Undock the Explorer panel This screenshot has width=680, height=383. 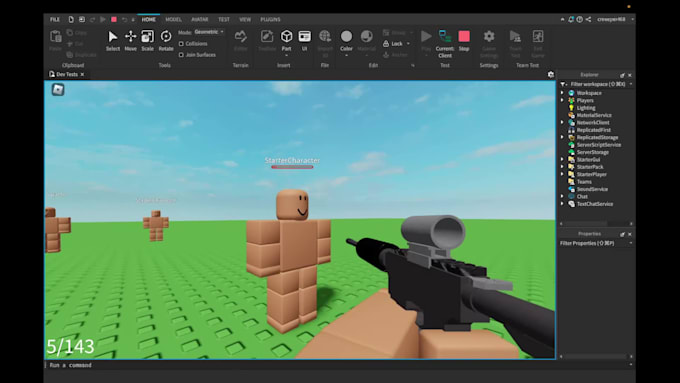tap(622, 75)
